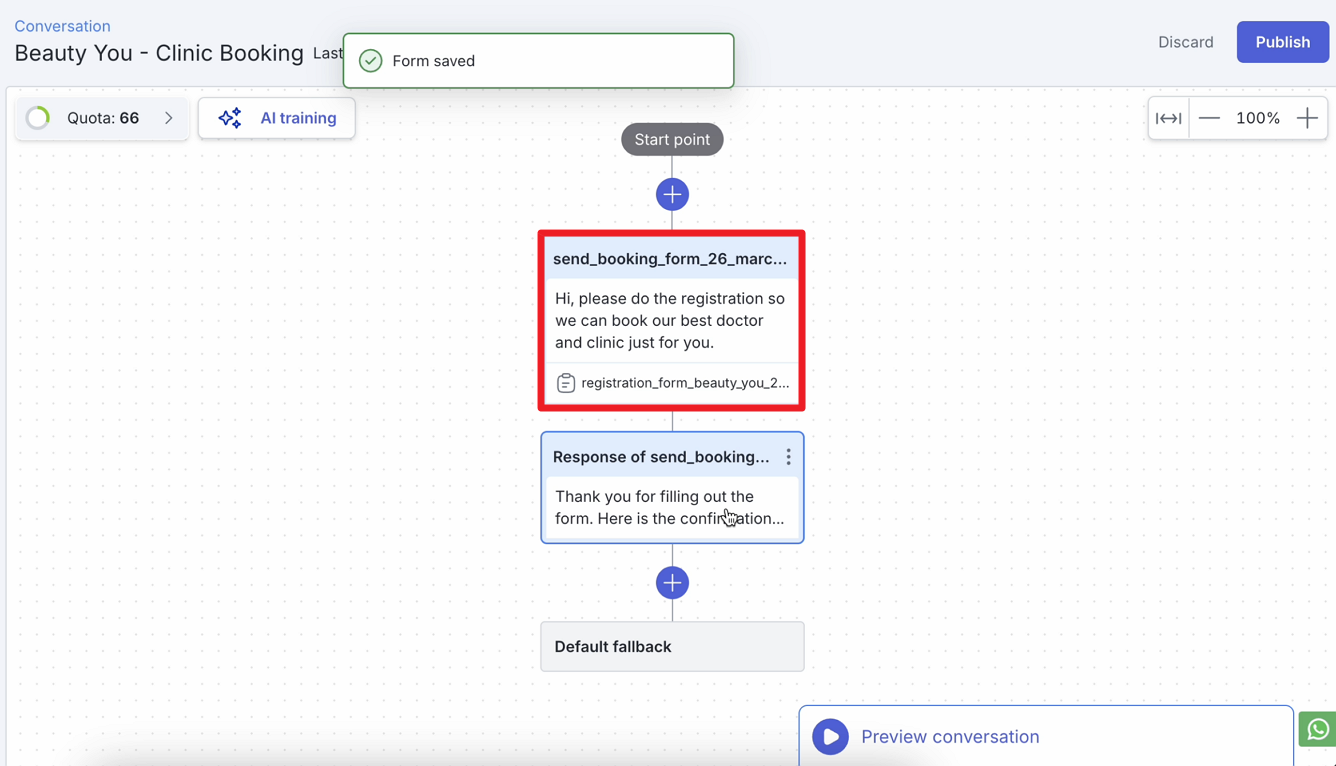
Task: Click the Quota progress ring
Action: coord(38,118)
